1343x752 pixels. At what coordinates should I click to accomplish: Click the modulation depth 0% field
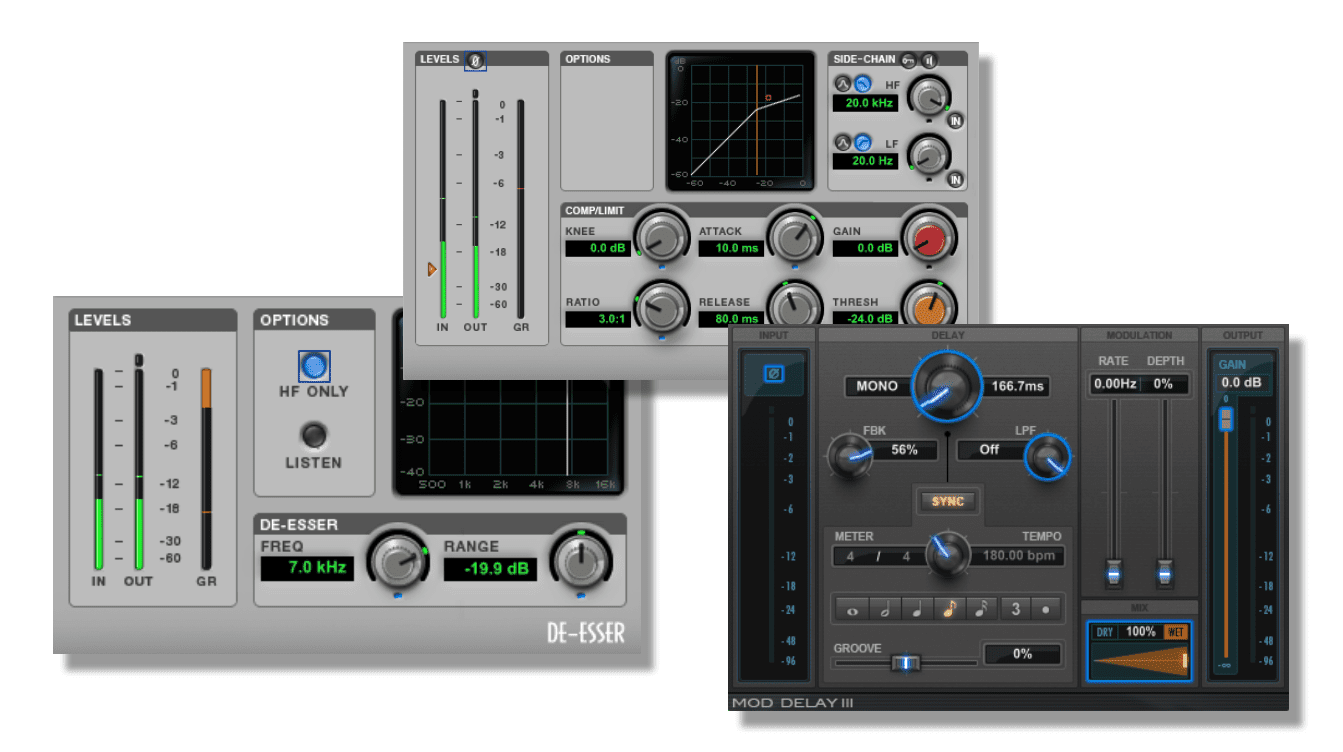point(1164,384)
